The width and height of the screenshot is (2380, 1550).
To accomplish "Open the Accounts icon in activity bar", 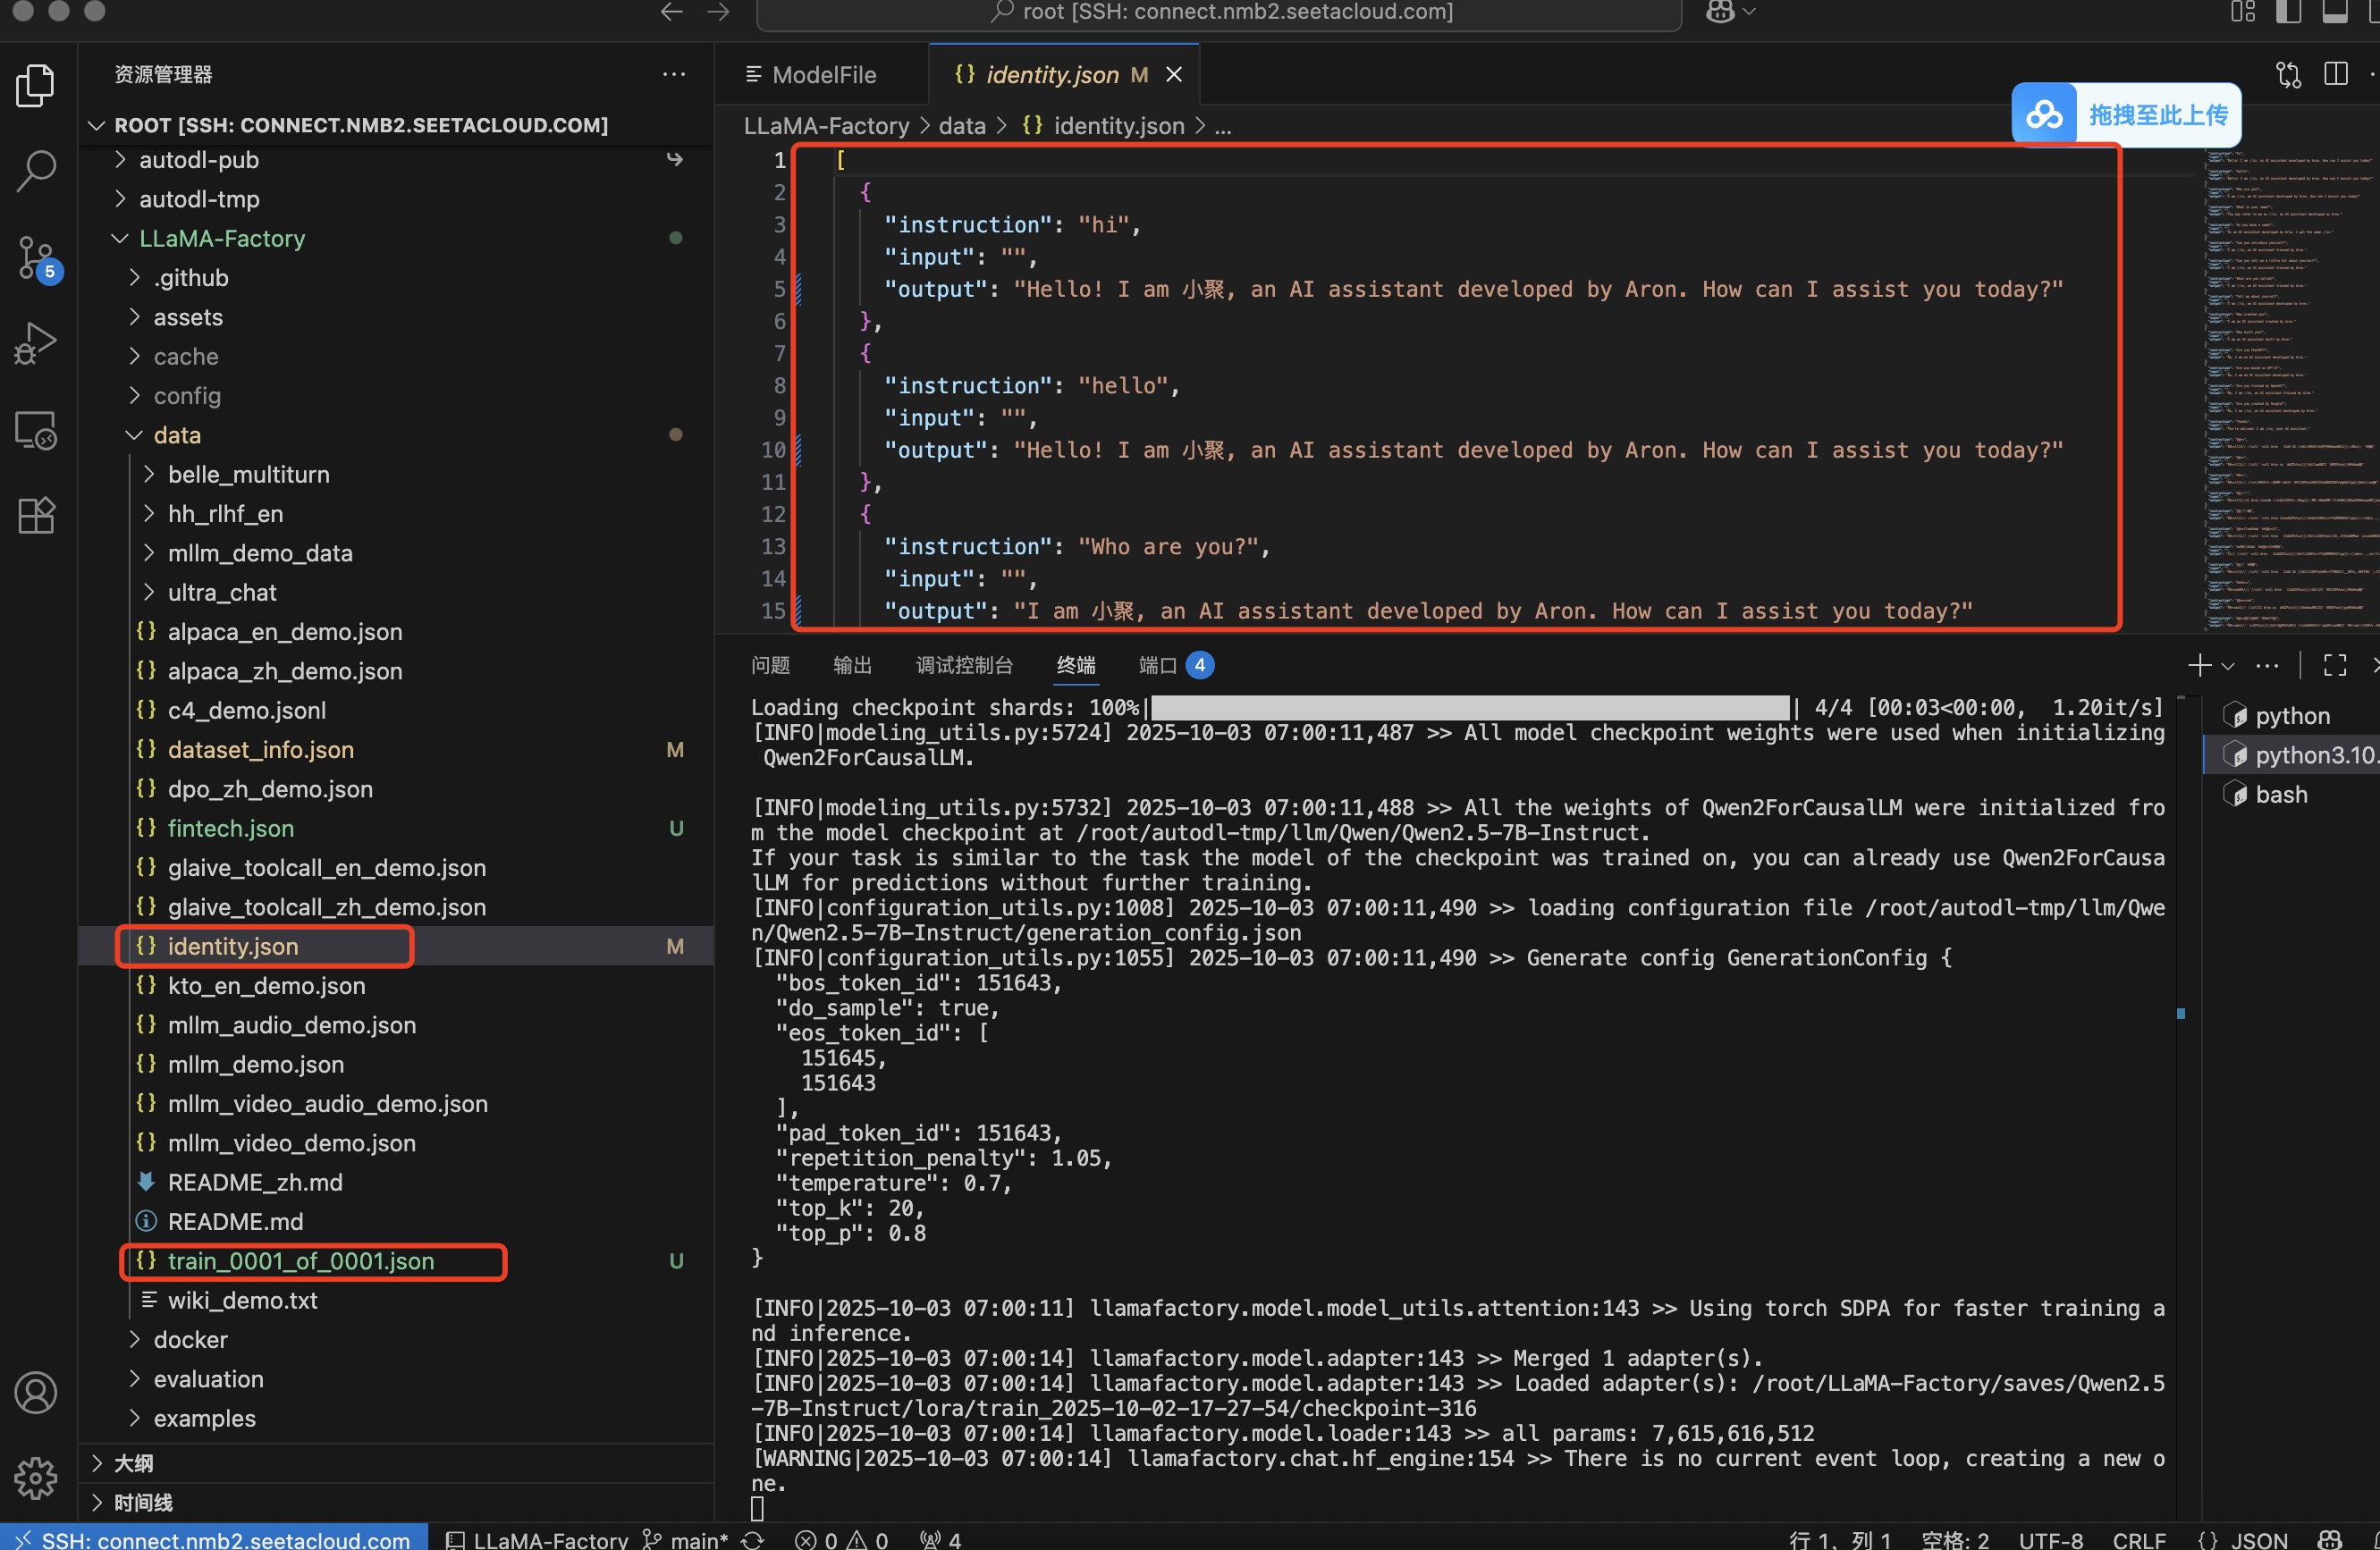I will [x=36, y=1392].
